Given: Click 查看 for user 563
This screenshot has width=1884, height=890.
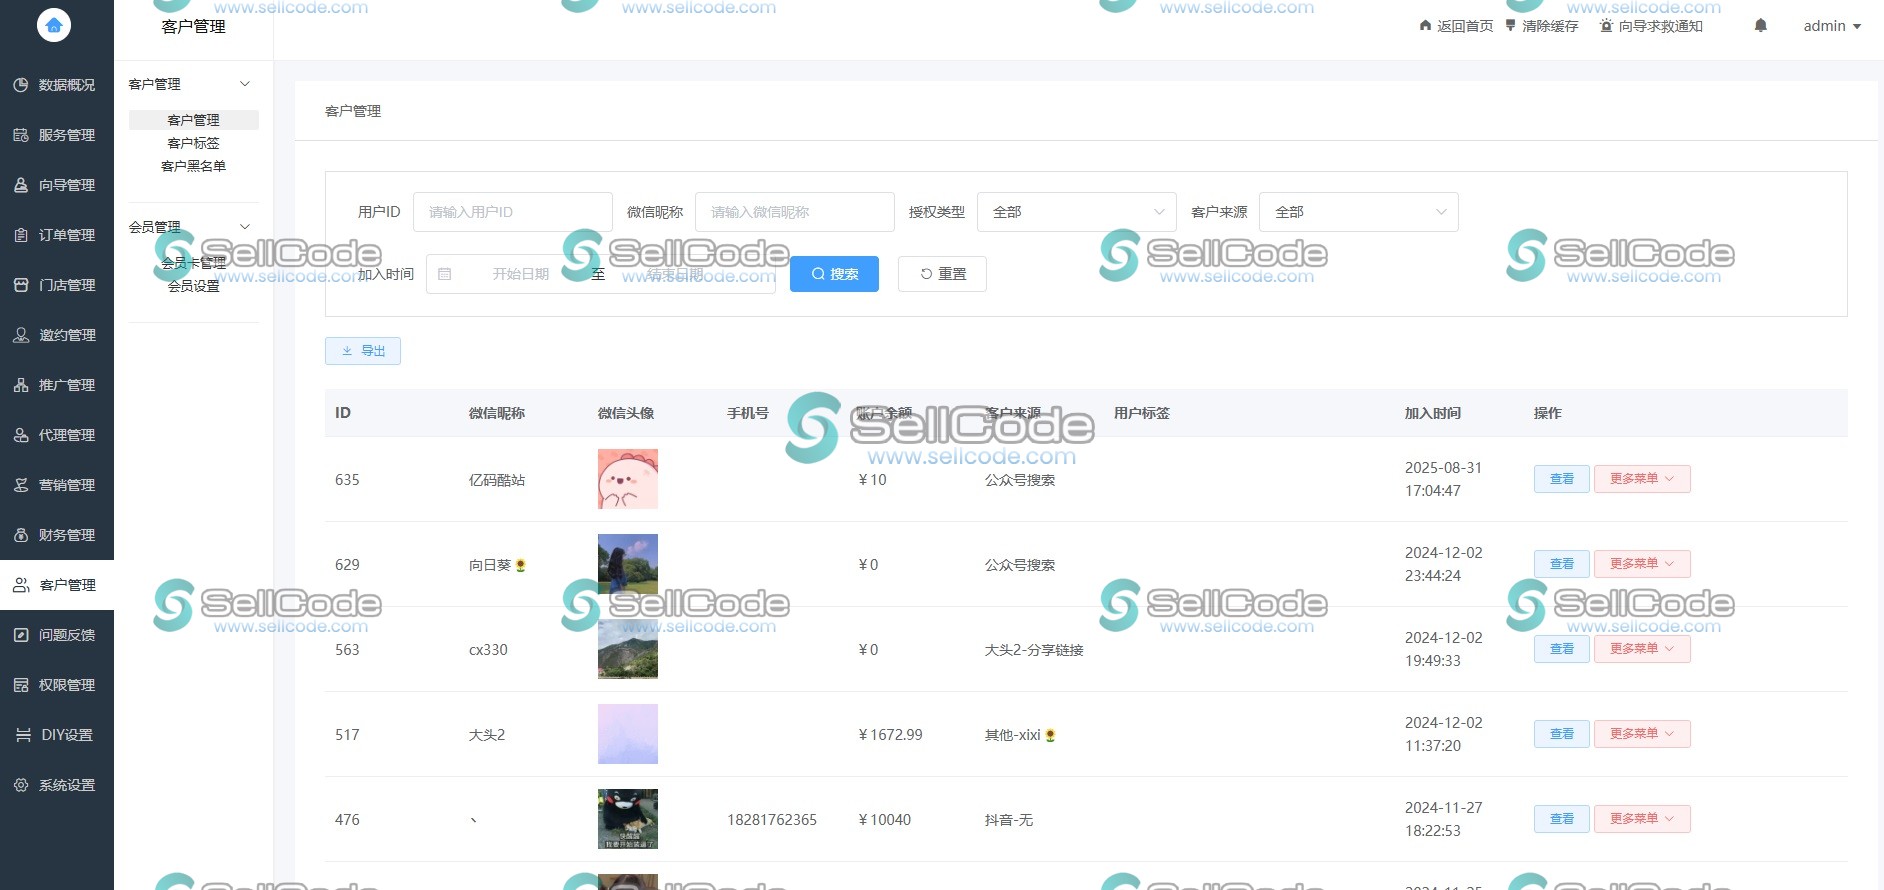Looking at the screenshot, I should click(1561, 649).
